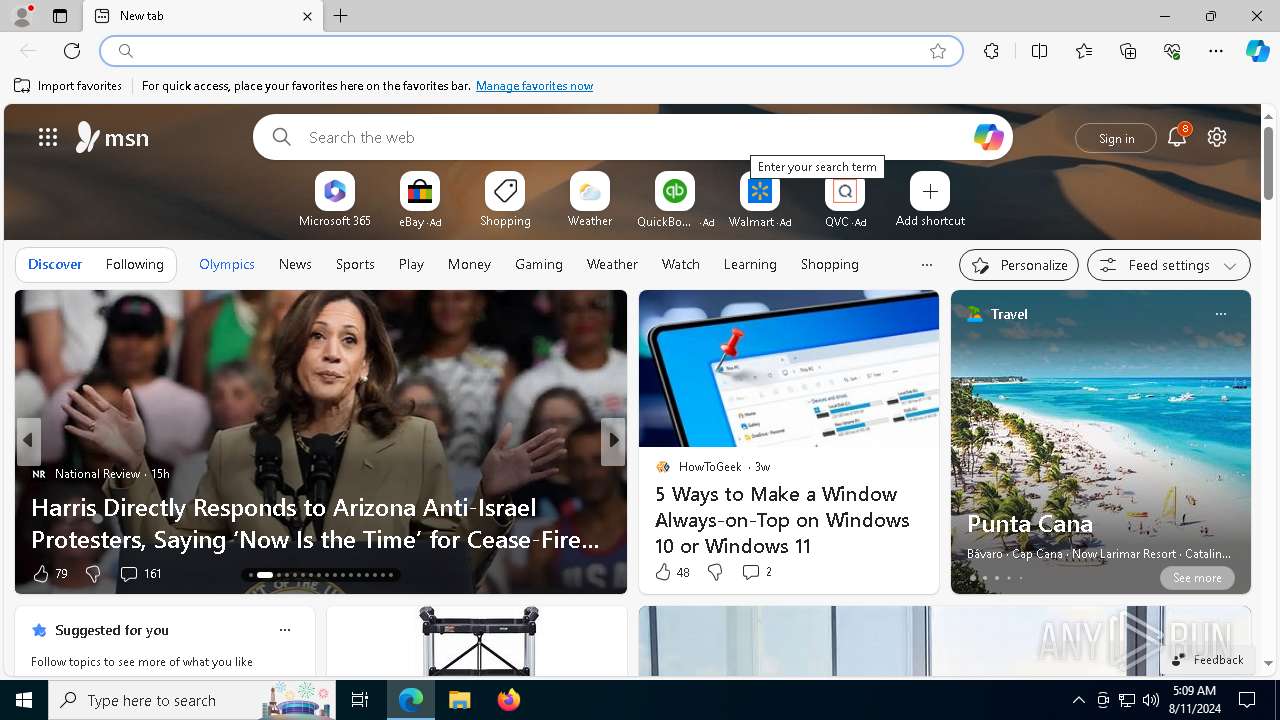The height and width of the screenshot is (720, 1280).
Task: Toggle split screen view
Action: 1039,51
